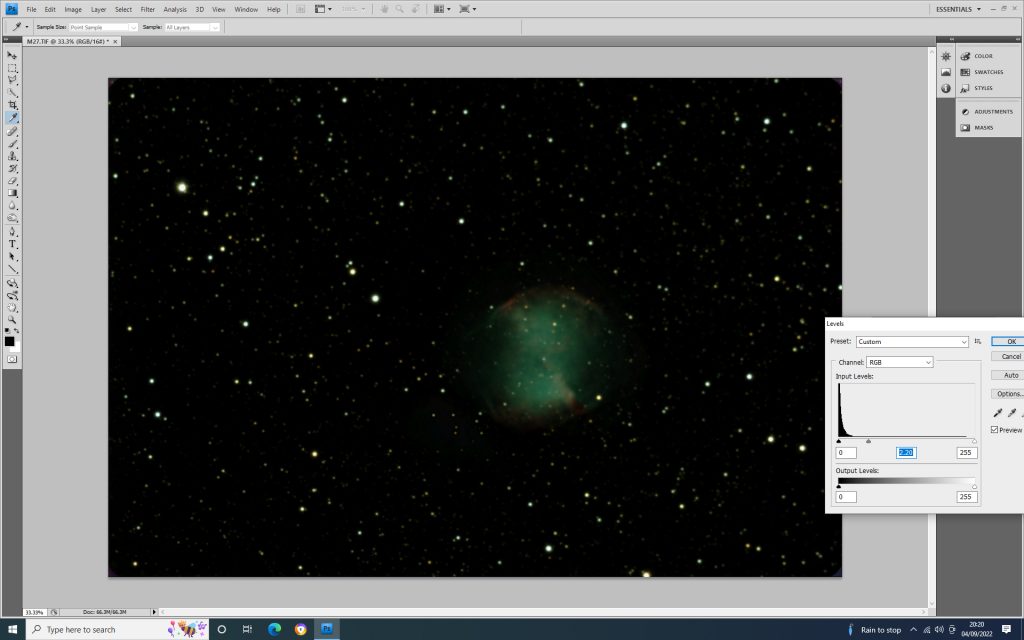This screenshot has width=1024, height=640.
Task: Select the Zoom tool in toolbox
Action: click(12, 320)
